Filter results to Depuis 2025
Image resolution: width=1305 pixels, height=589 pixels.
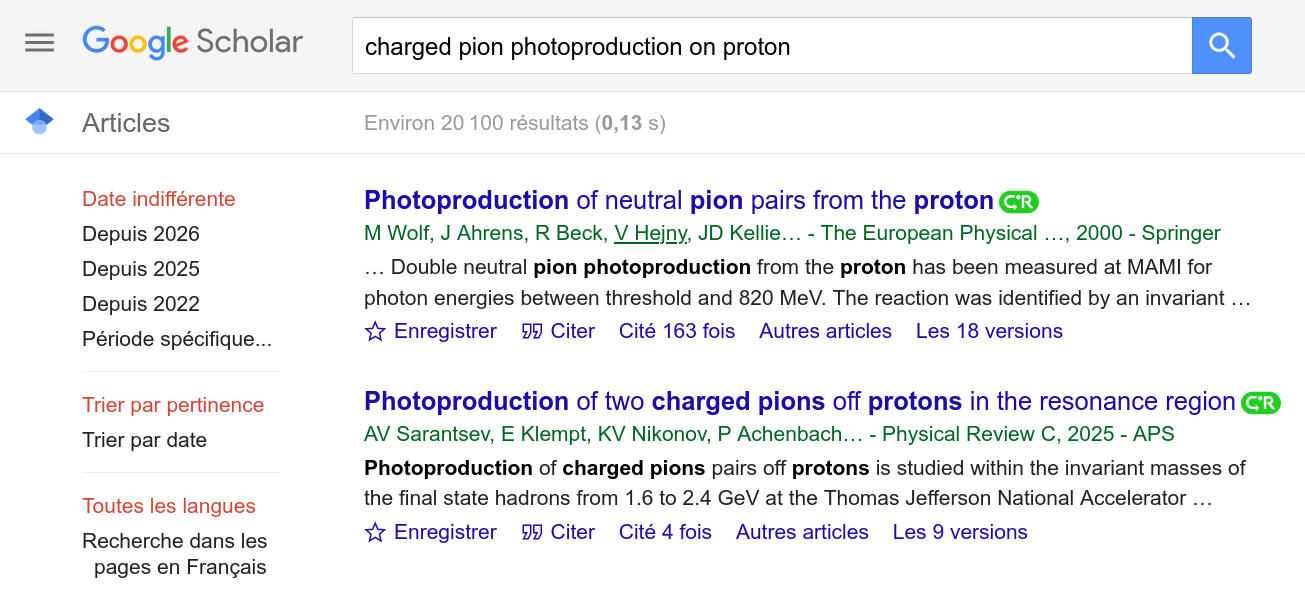141,269
